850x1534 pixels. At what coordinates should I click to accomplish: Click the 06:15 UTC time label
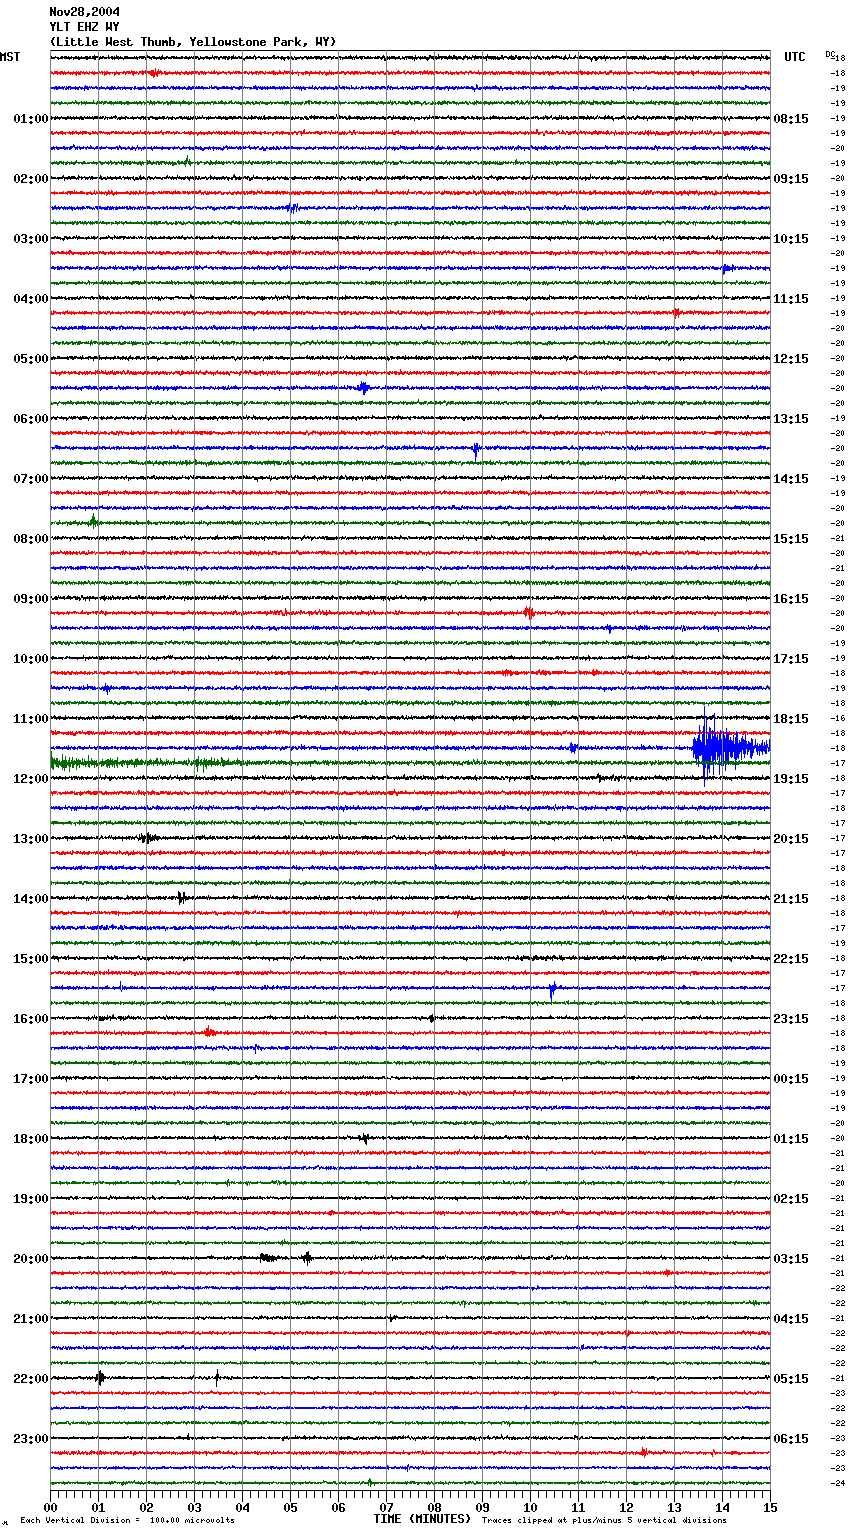(791, 1439)
